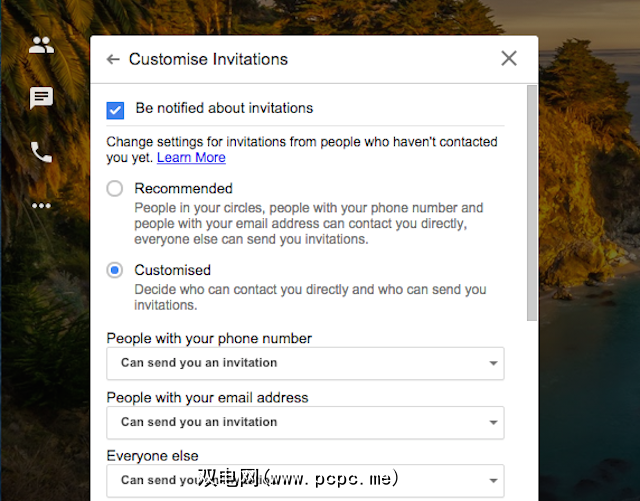Go back using the left arrow icon

pyautogui.click(x=113, y=60)
